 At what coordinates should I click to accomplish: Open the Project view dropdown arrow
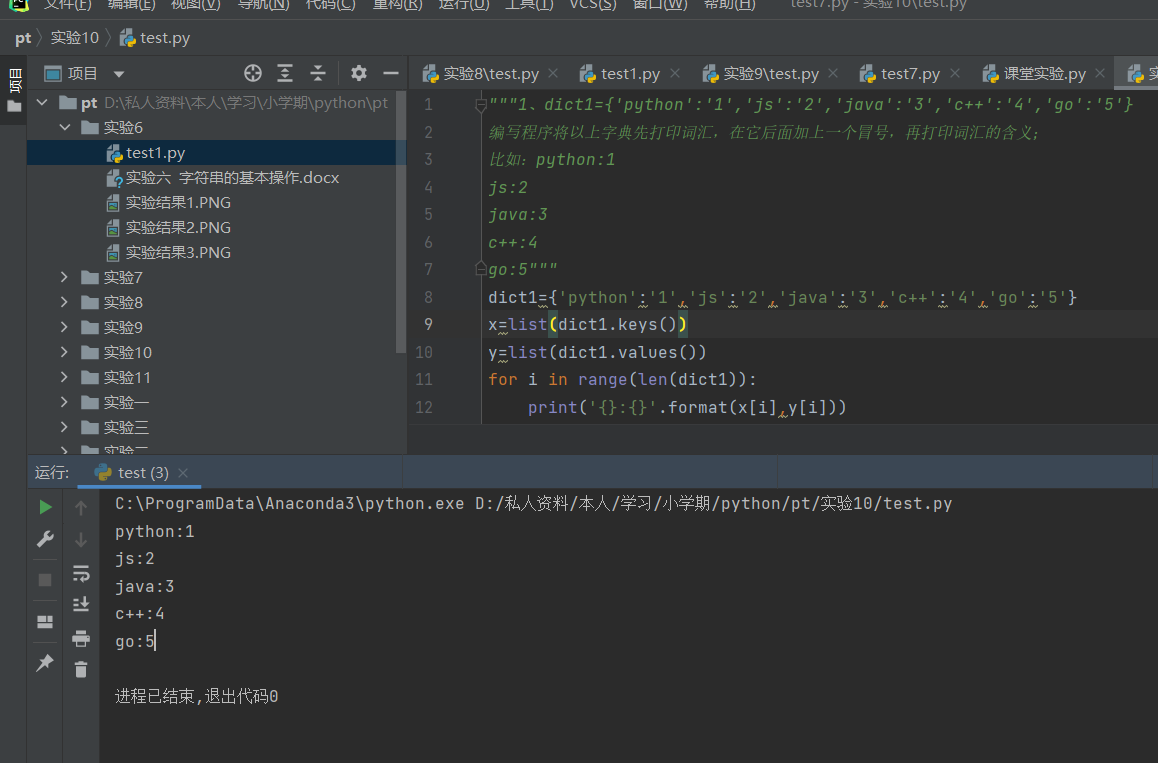(x=119, y=74)
